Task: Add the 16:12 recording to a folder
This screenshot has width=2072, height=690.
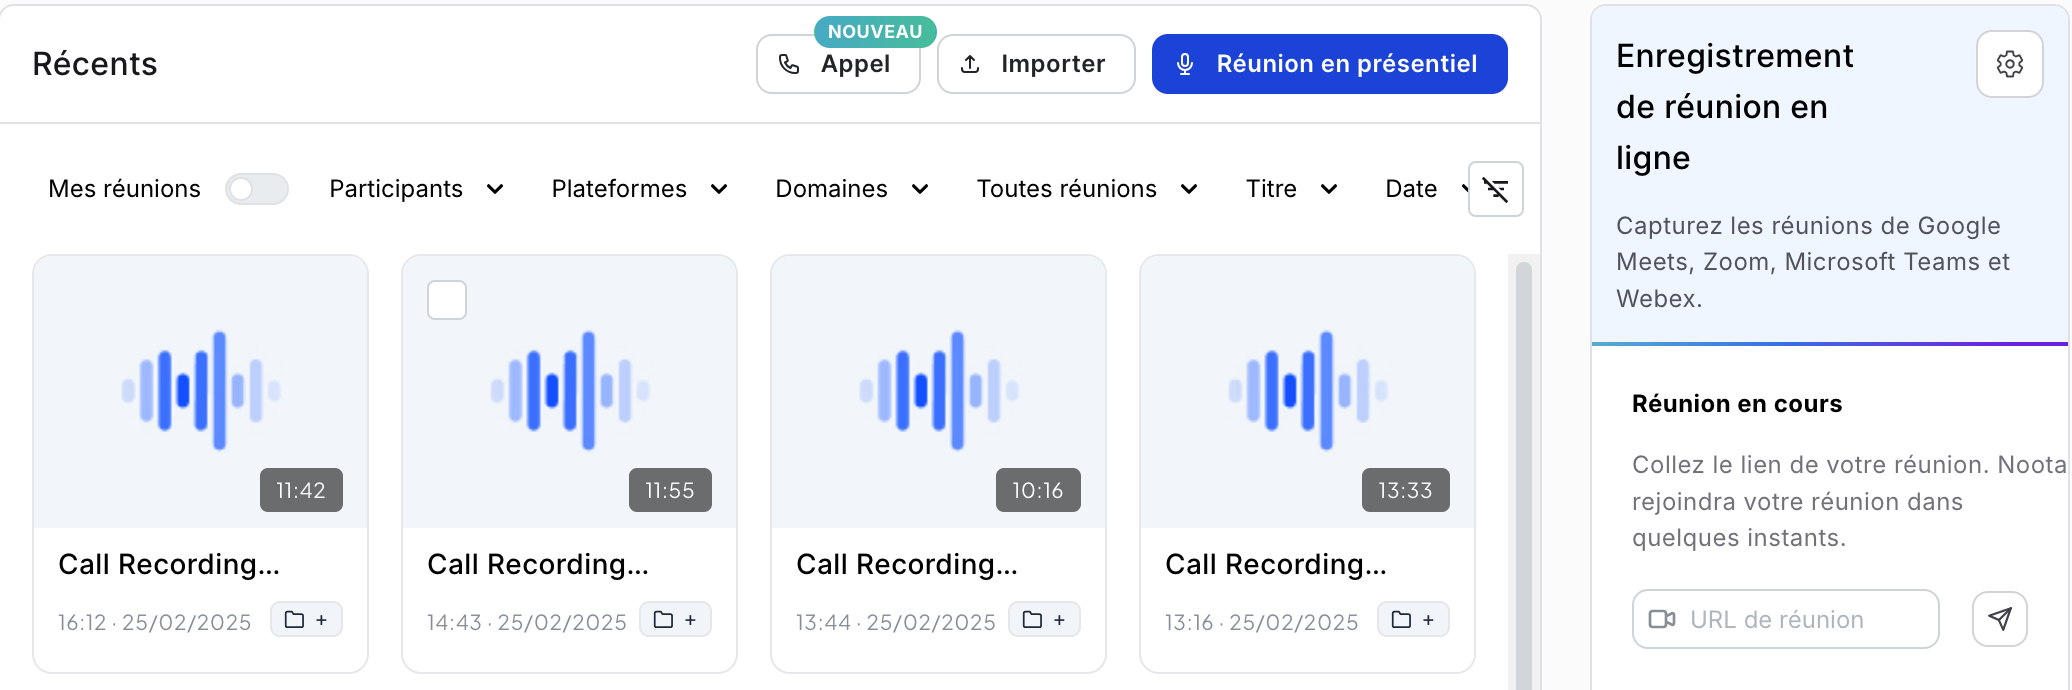Action: tap(306, 620)
